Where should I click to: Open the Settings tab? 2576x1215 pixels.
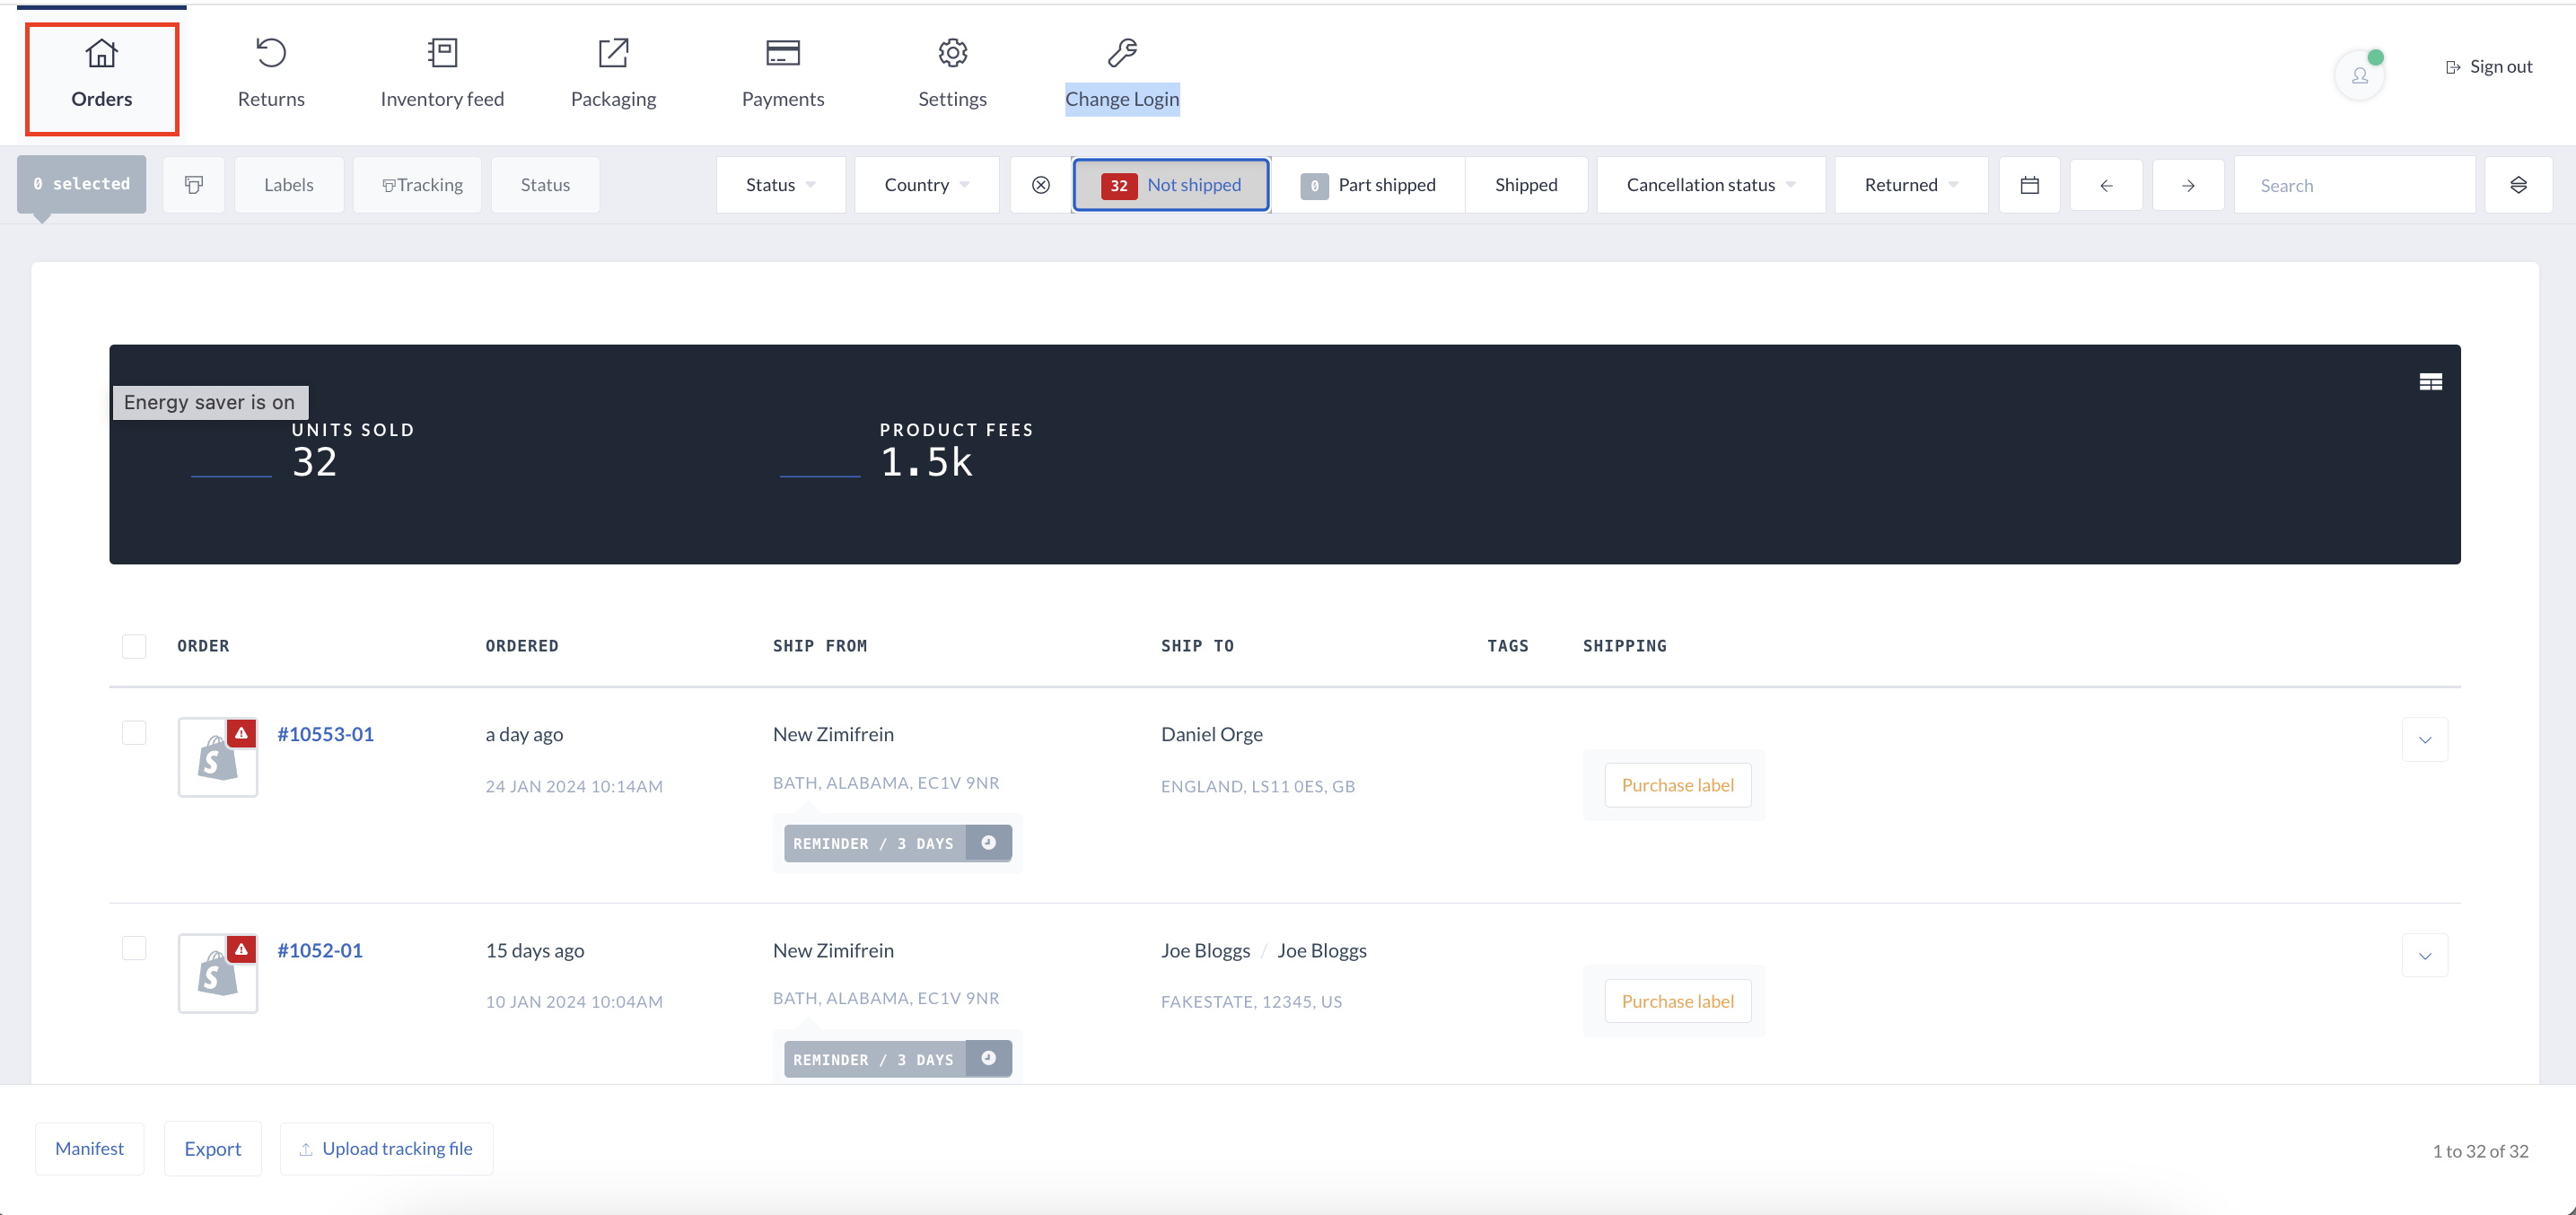(x=952, y=74)
